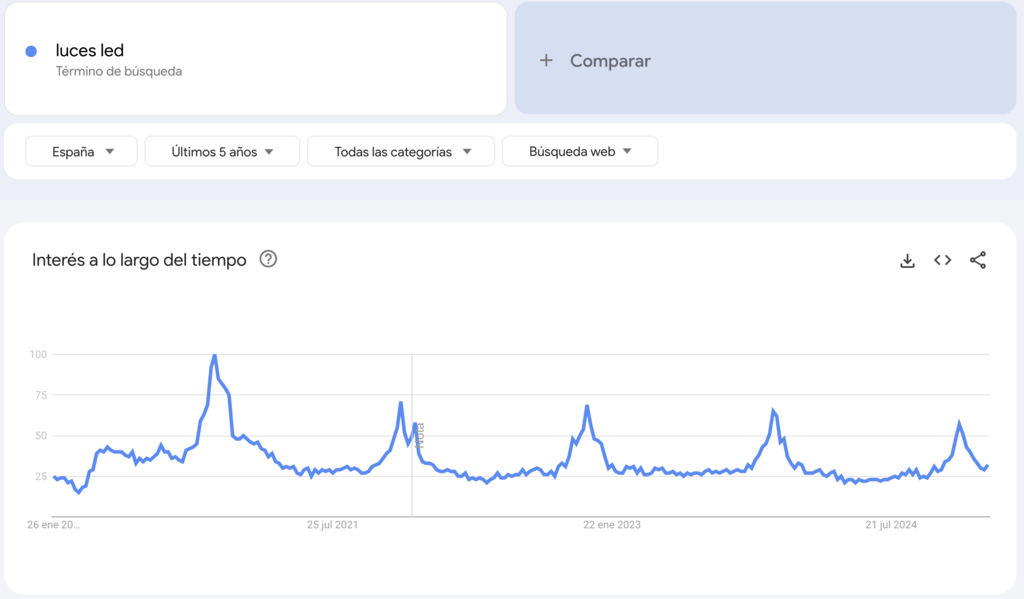The image size is (1024, 599).
Task: Click the "22 ene 2023" axis label
Action: tap(610, 524)
